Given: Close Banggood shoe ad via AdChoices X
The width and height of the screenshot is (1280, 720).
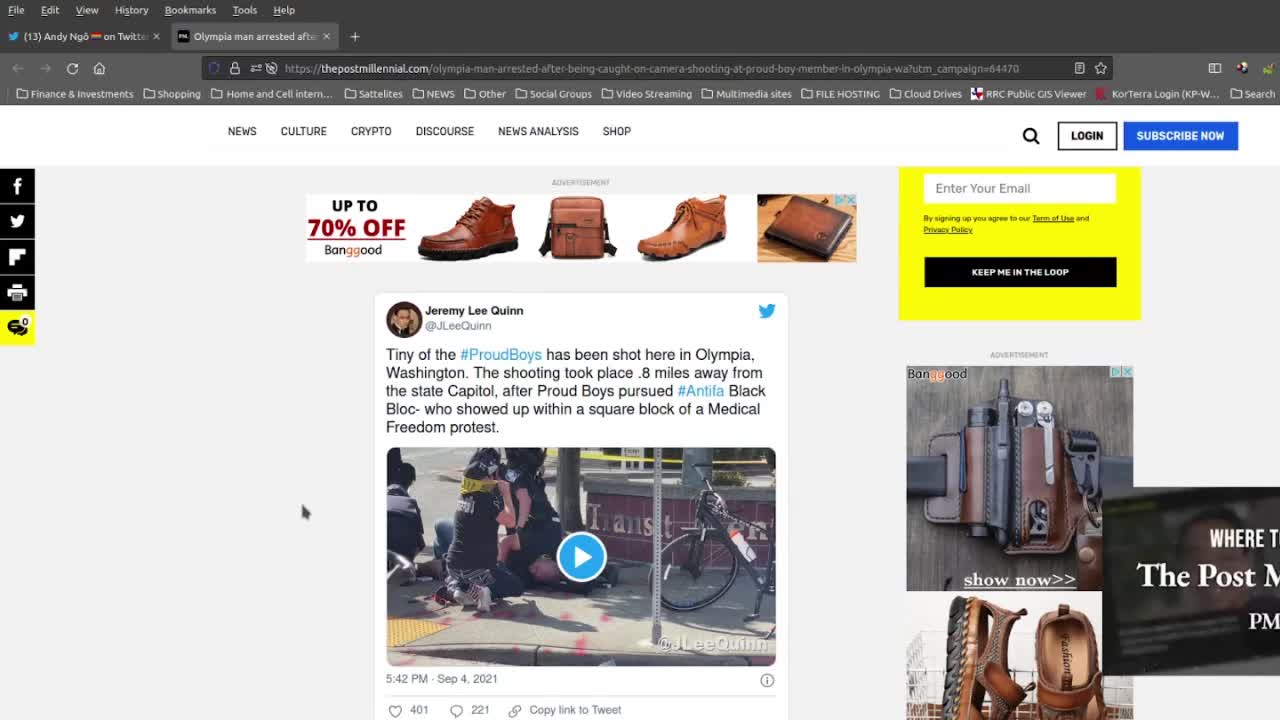Looking at the screenshot, I should [x=850, y=200].
